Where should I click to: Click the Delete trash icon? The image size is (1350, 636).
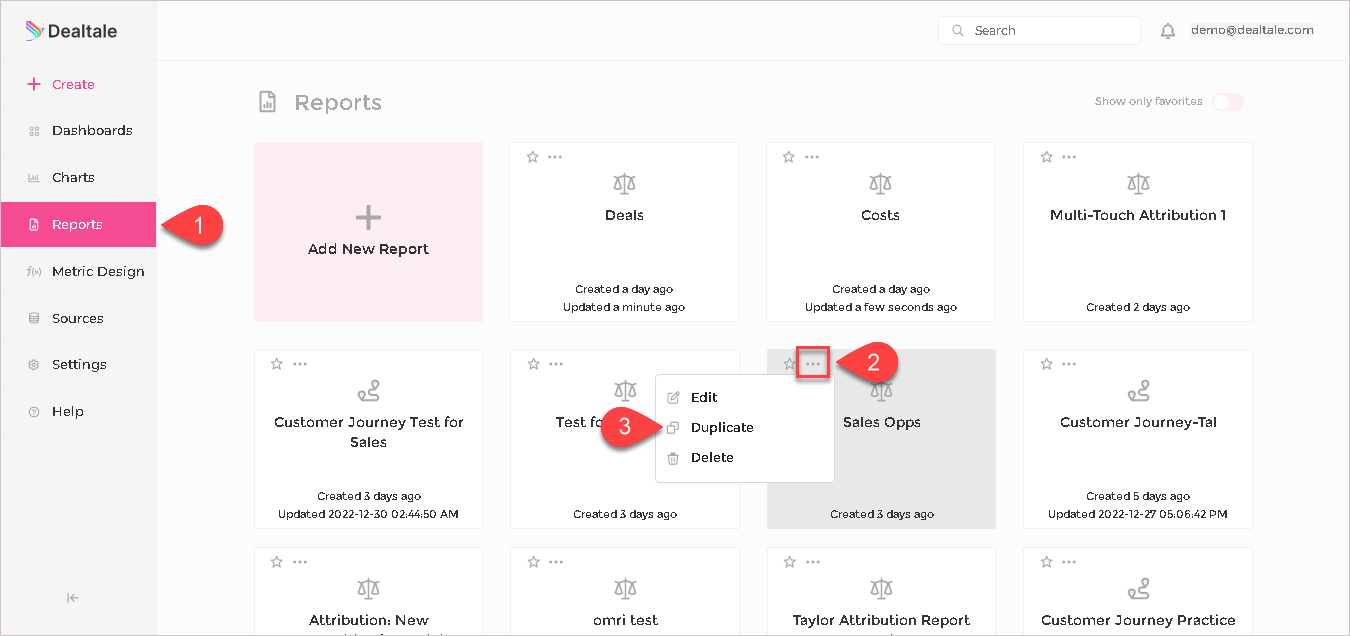coord(673,458)
